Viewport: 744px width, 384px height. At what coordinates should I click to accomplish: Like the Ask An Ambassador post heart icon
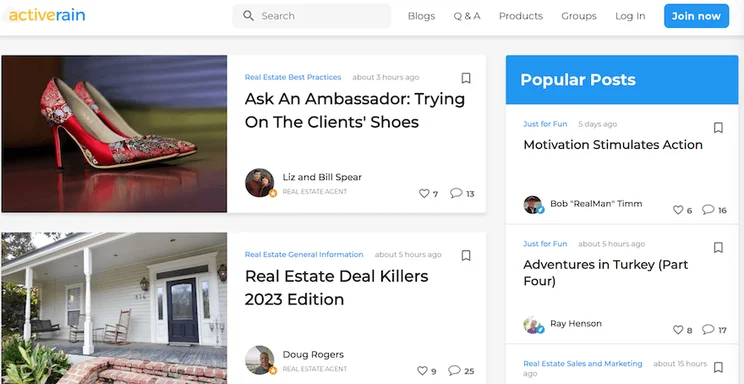[424, 193]
